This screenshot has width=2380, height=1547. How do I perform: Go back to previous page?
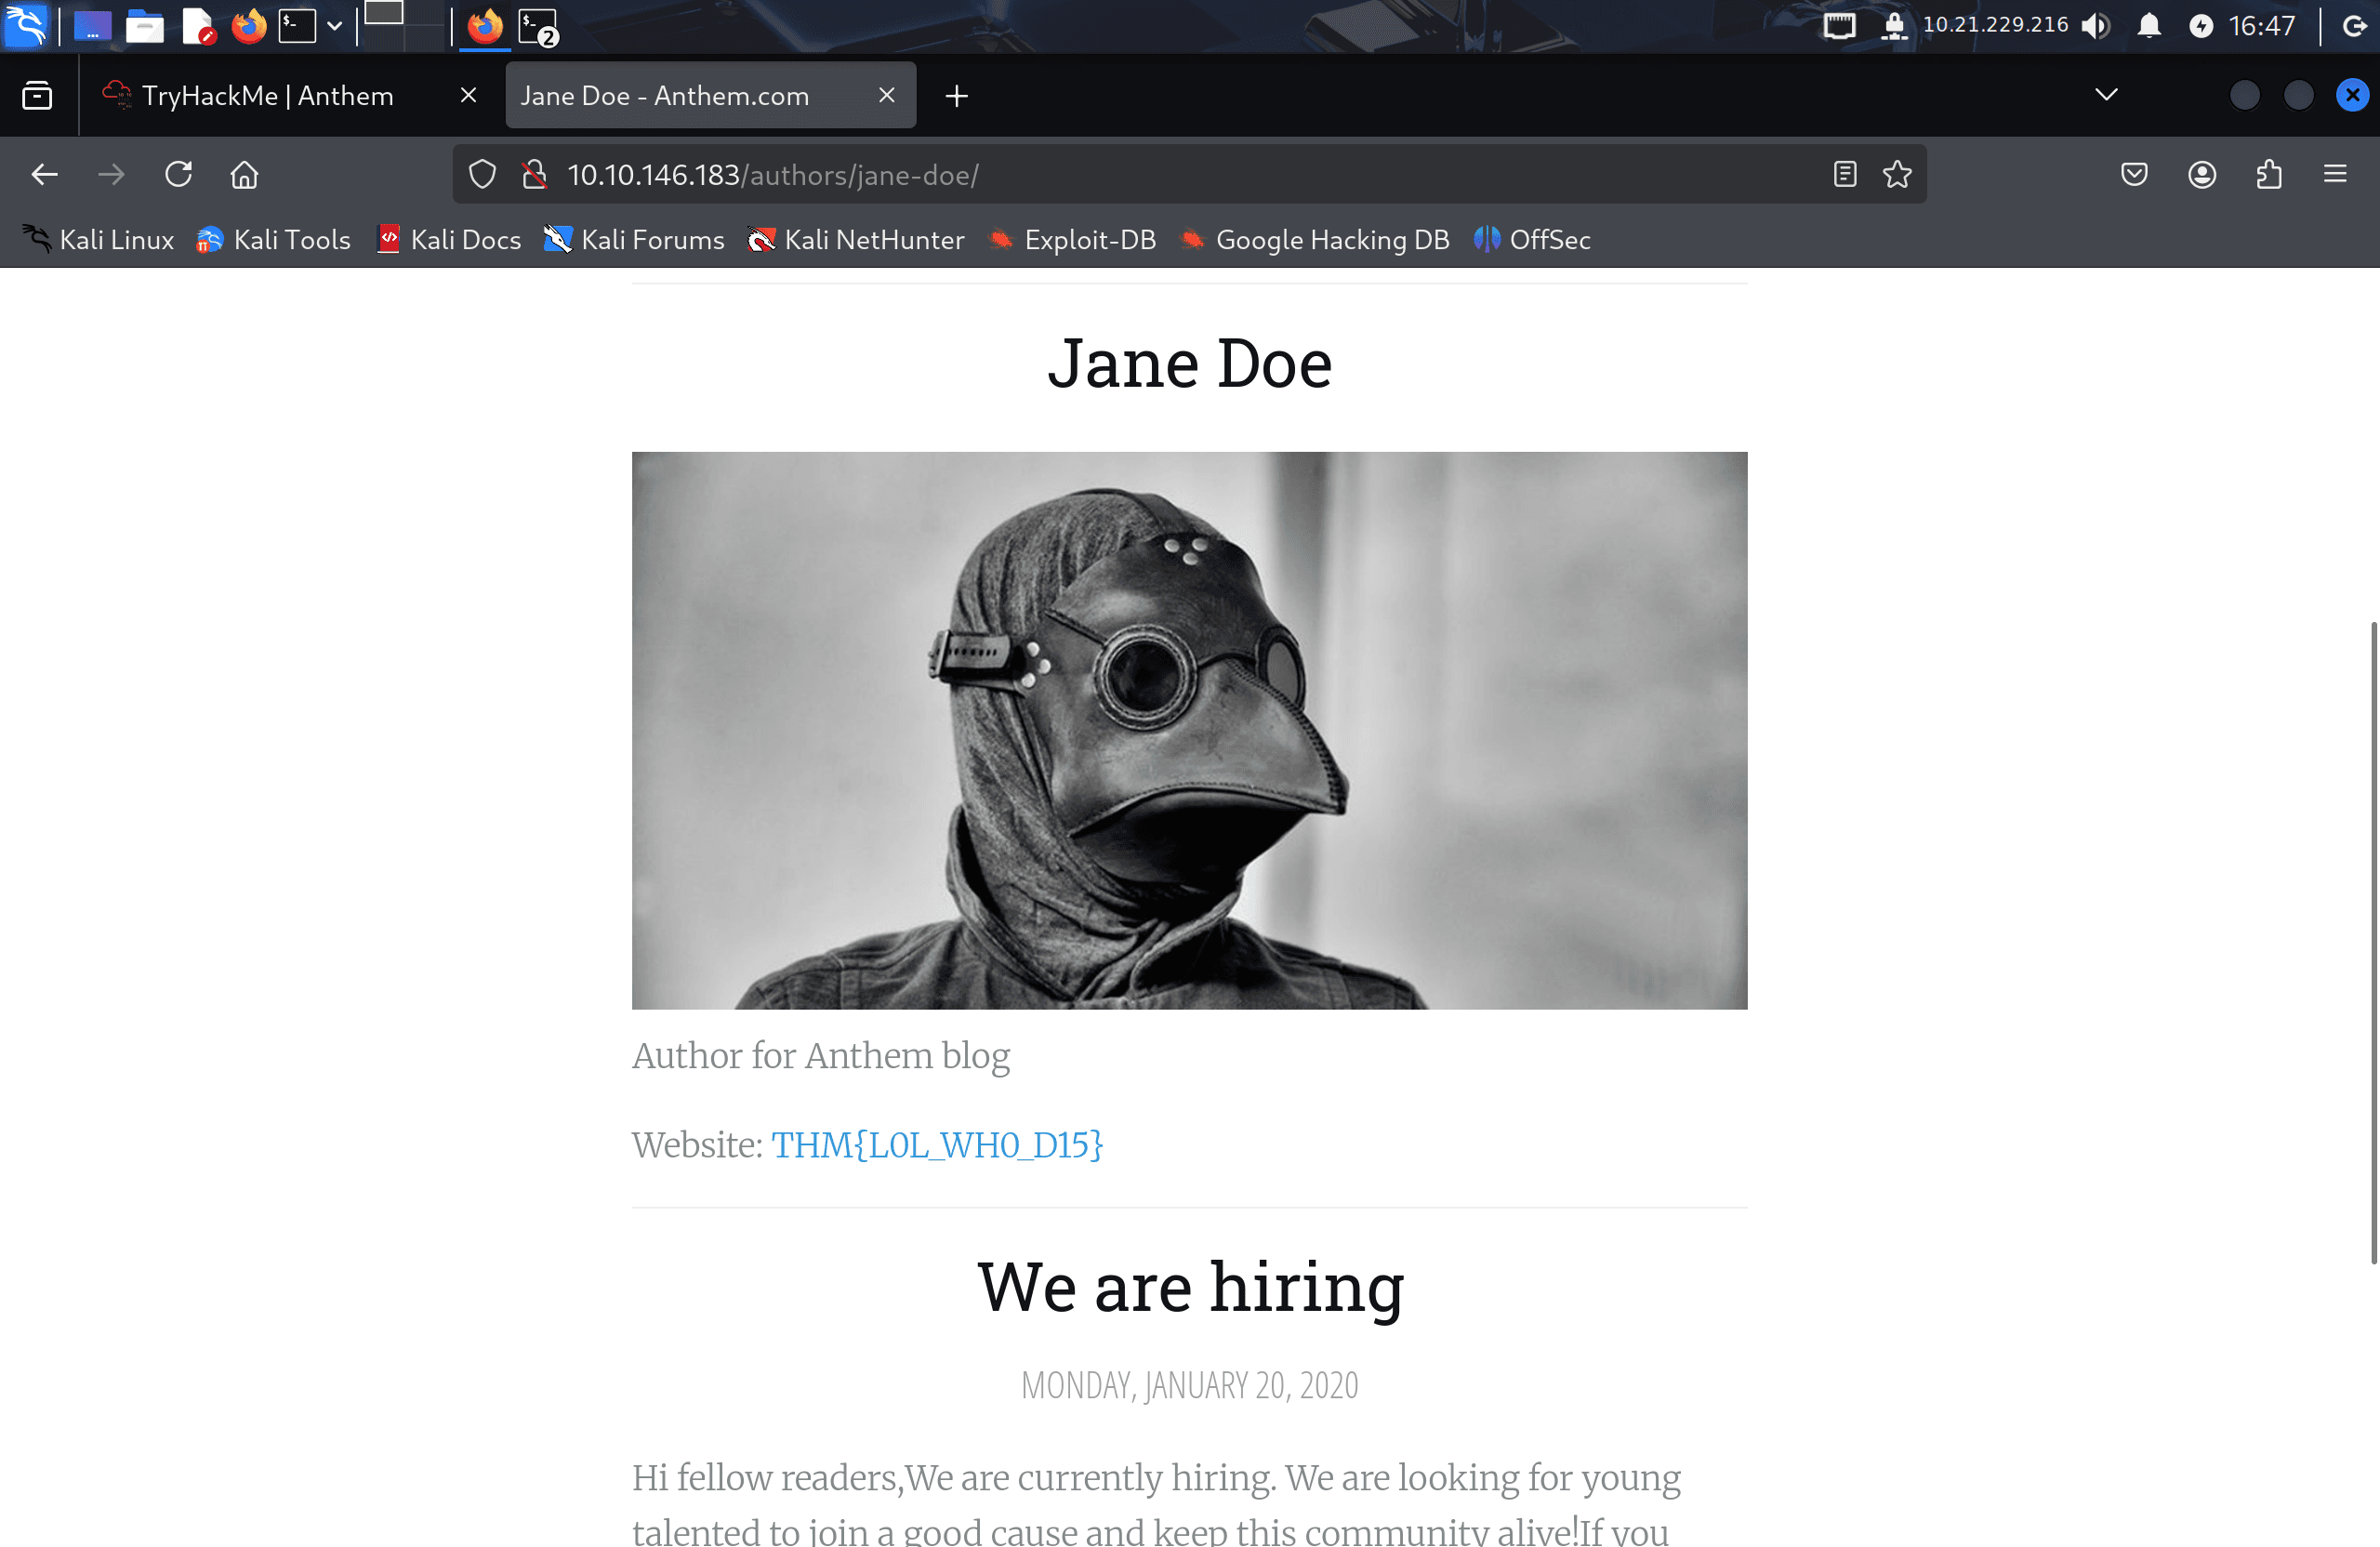tap(45, 175)
